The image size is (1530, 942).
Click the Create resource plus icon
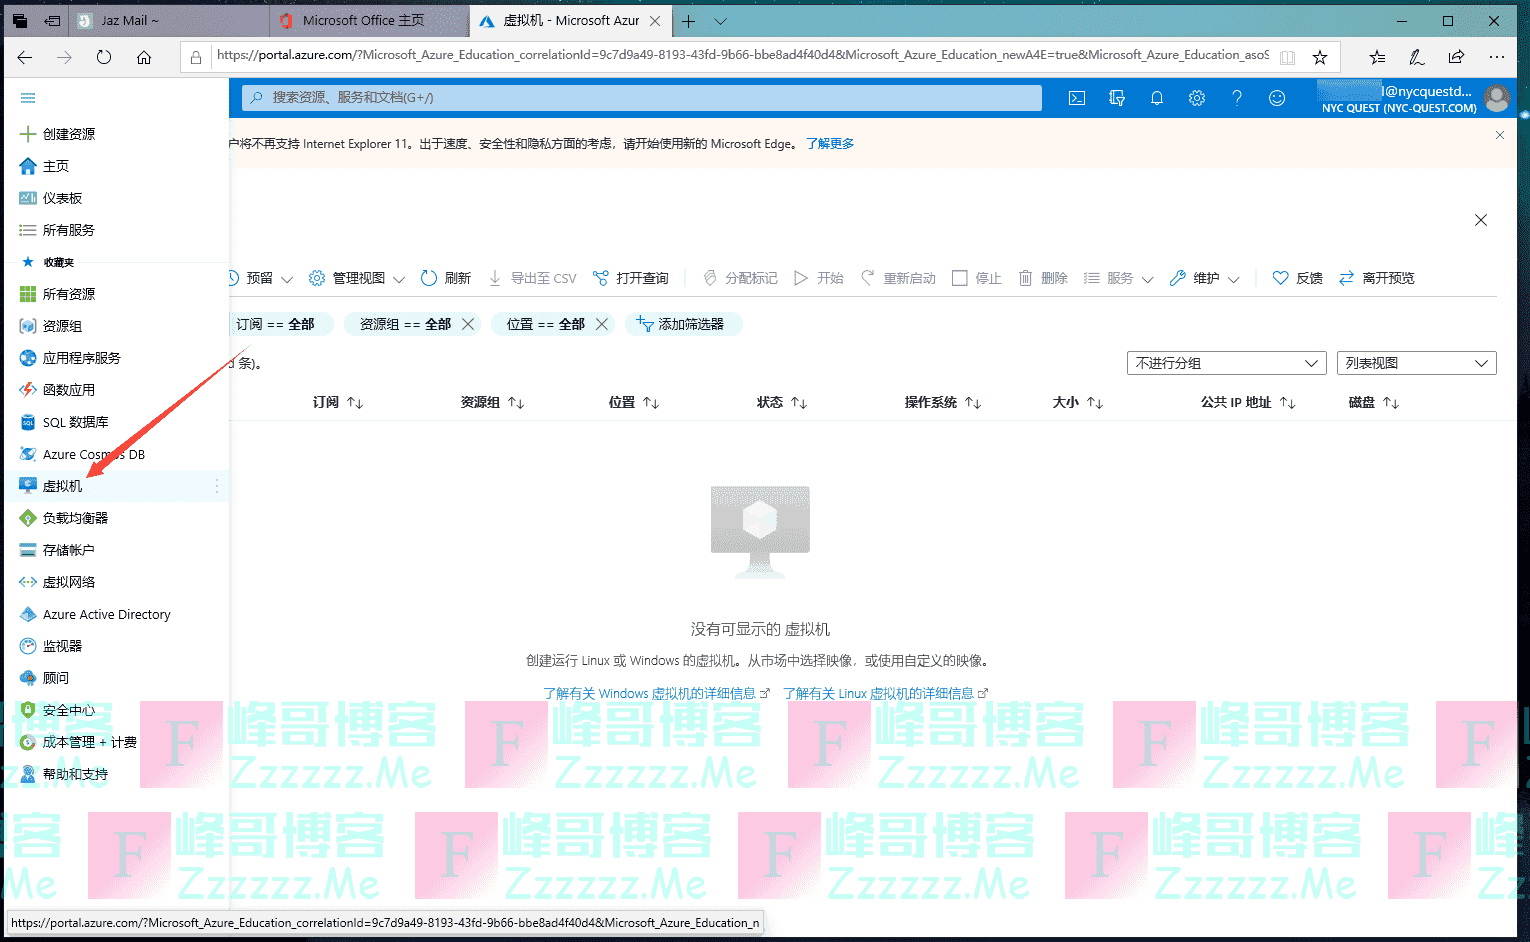tap(28, 134)
